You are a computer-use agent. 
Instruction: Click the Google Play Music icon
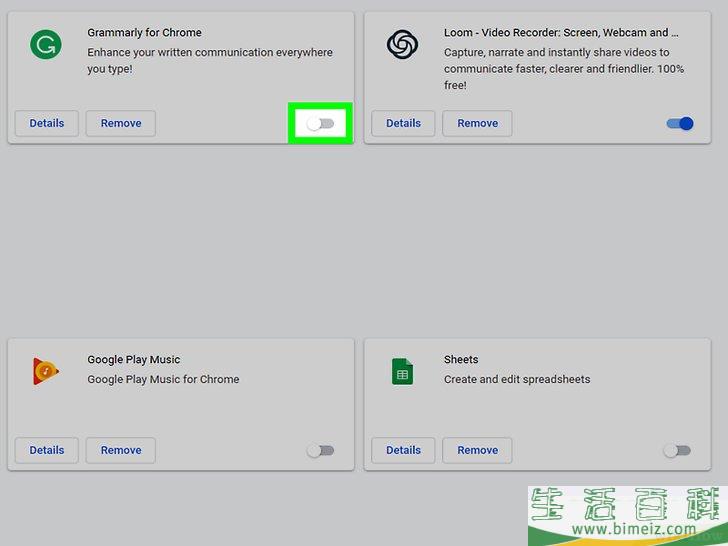(45, 371)
